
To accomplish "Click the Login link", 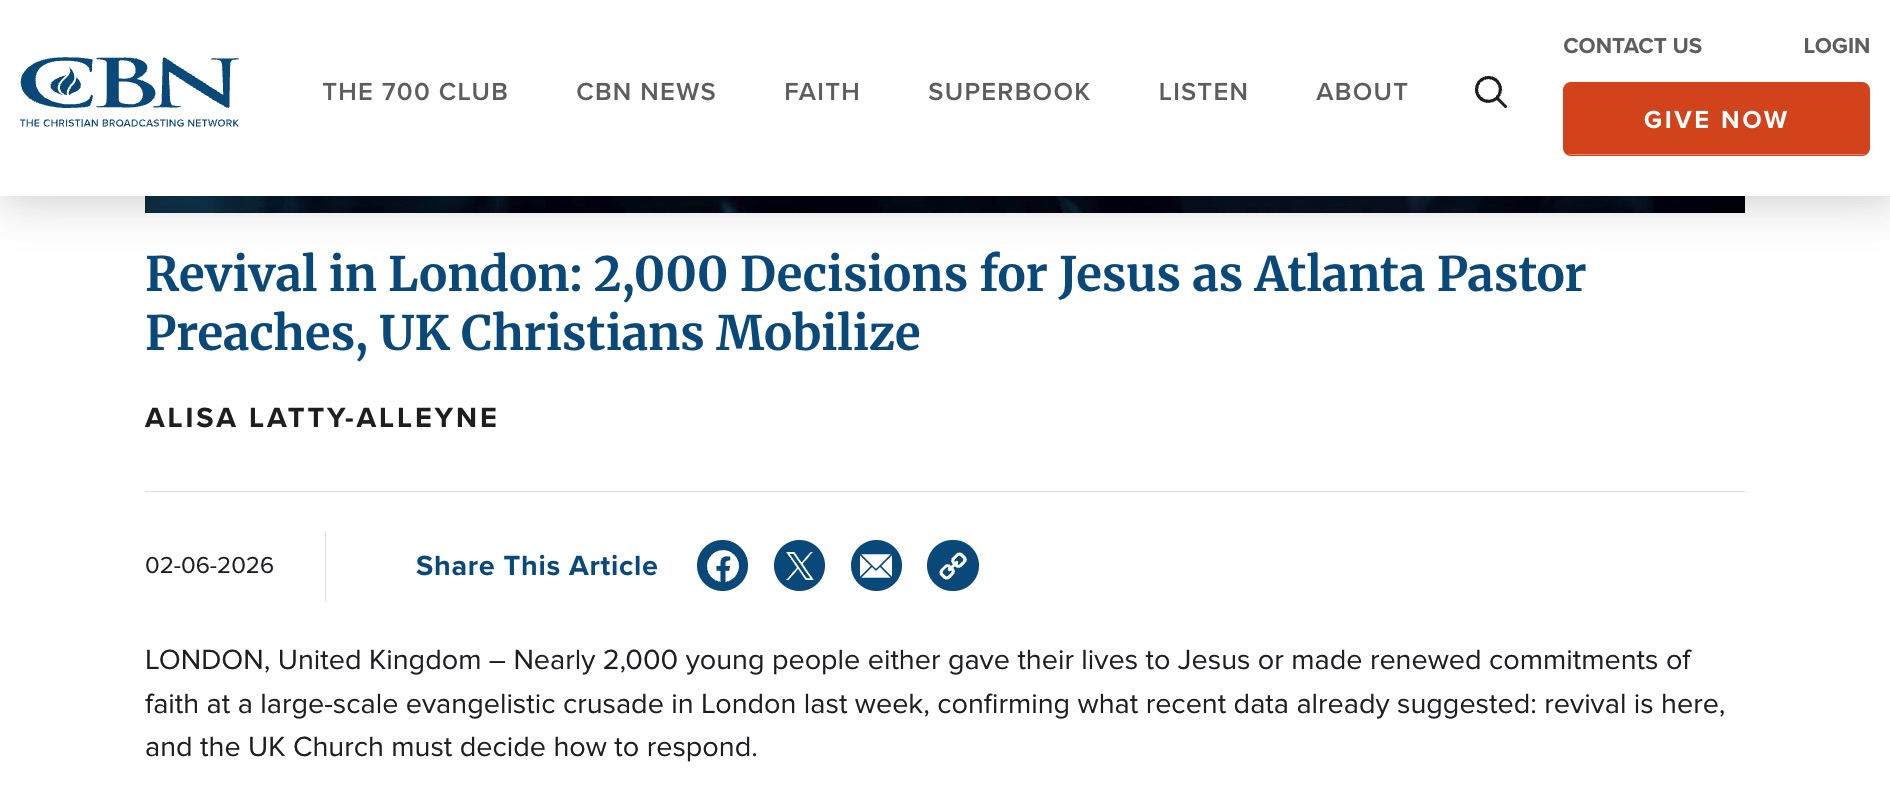I will 1836,46.
